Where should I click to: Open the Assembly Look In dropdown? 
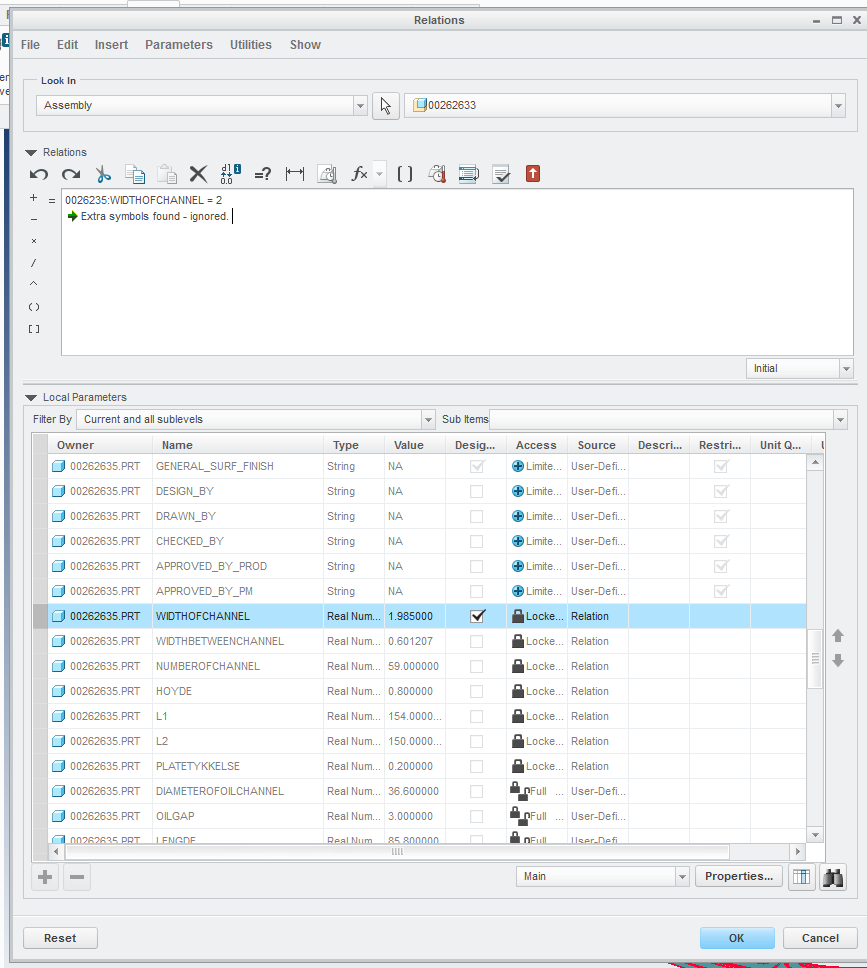tap(360, 106)
